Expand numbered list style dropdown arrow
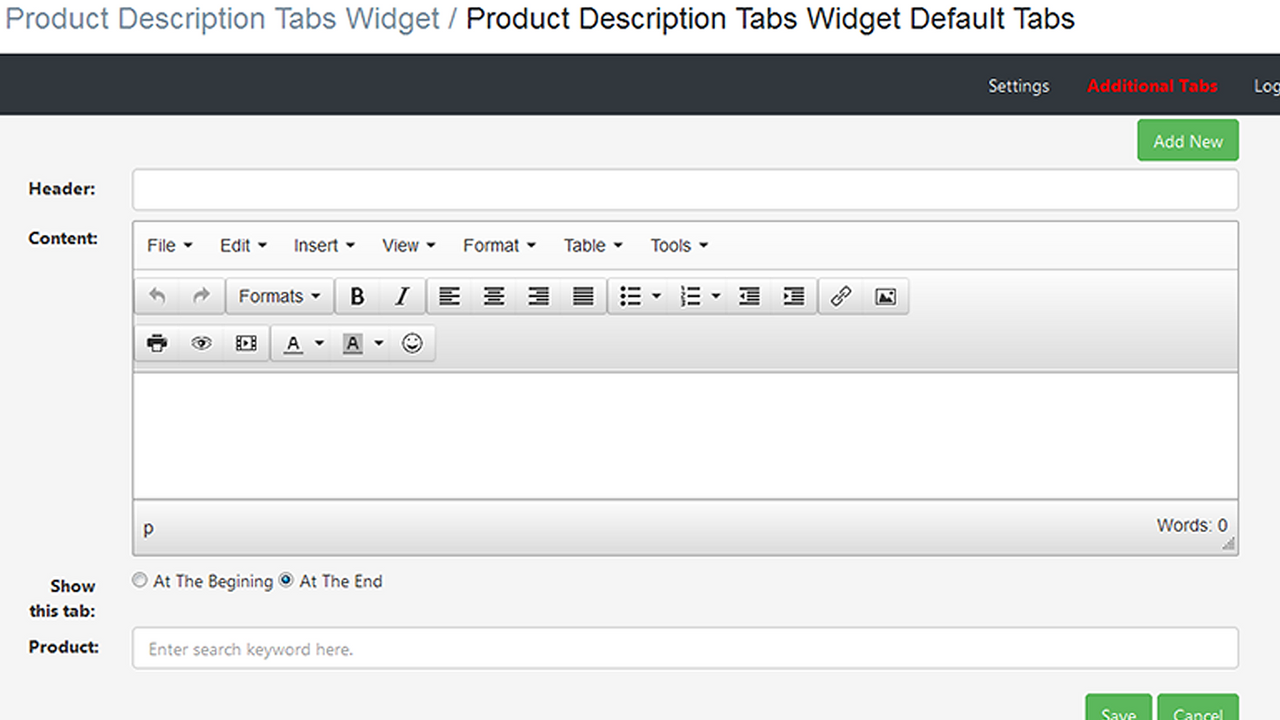Image resolution: width=1280 pixels, height=720 pixels. tap(716, 296)
